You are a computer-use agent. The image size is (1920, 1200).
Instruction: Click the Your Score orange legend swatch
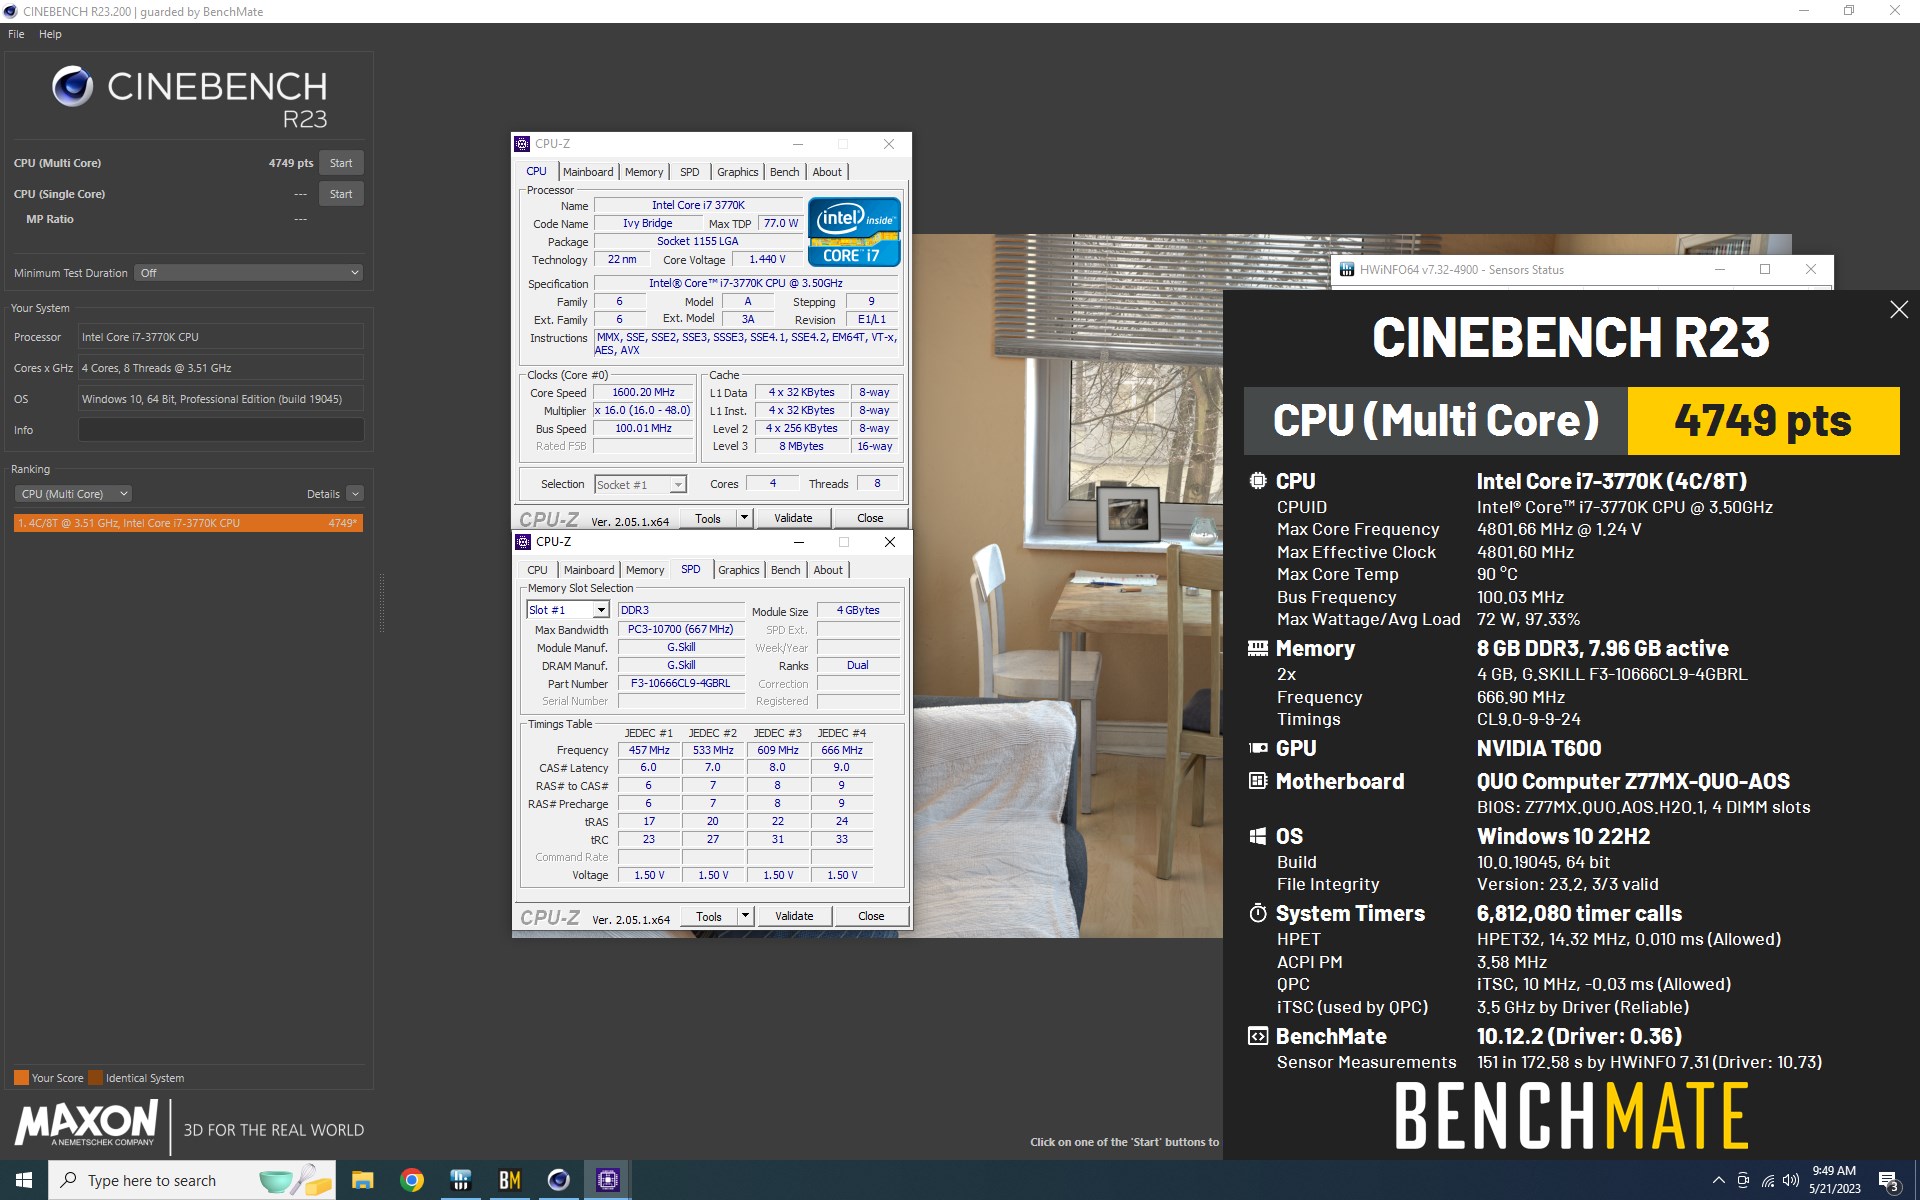click(x=21, y=1078)
